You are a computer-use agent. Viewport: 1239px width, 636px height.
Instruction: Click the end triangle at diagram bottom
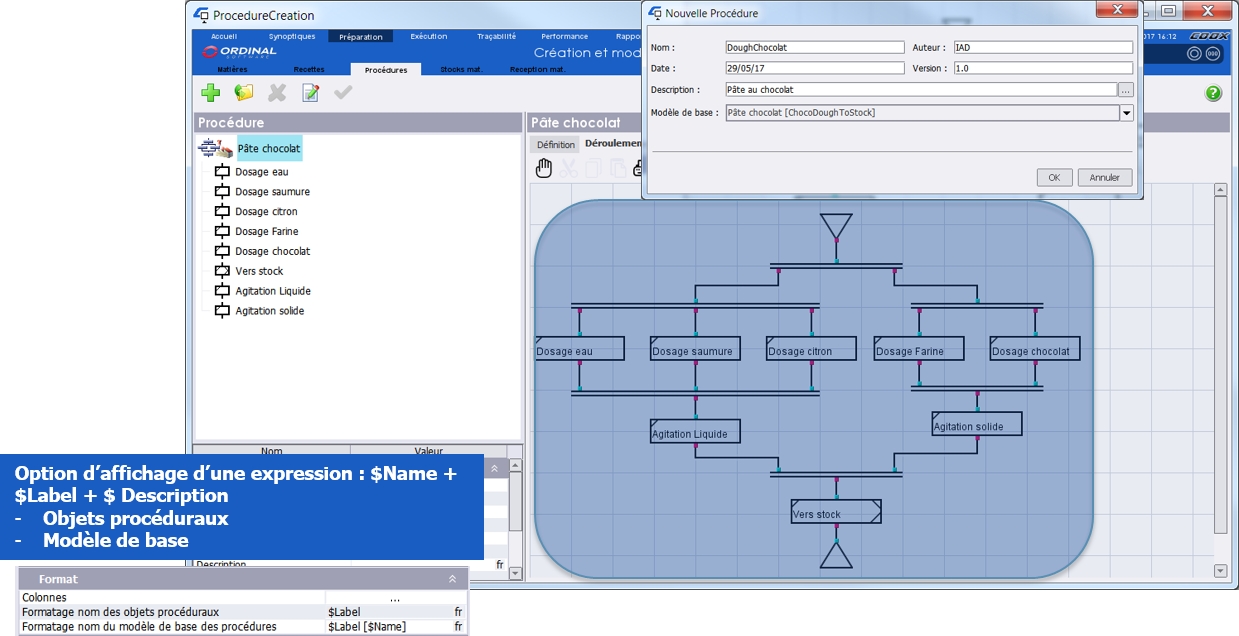[836, 555]
